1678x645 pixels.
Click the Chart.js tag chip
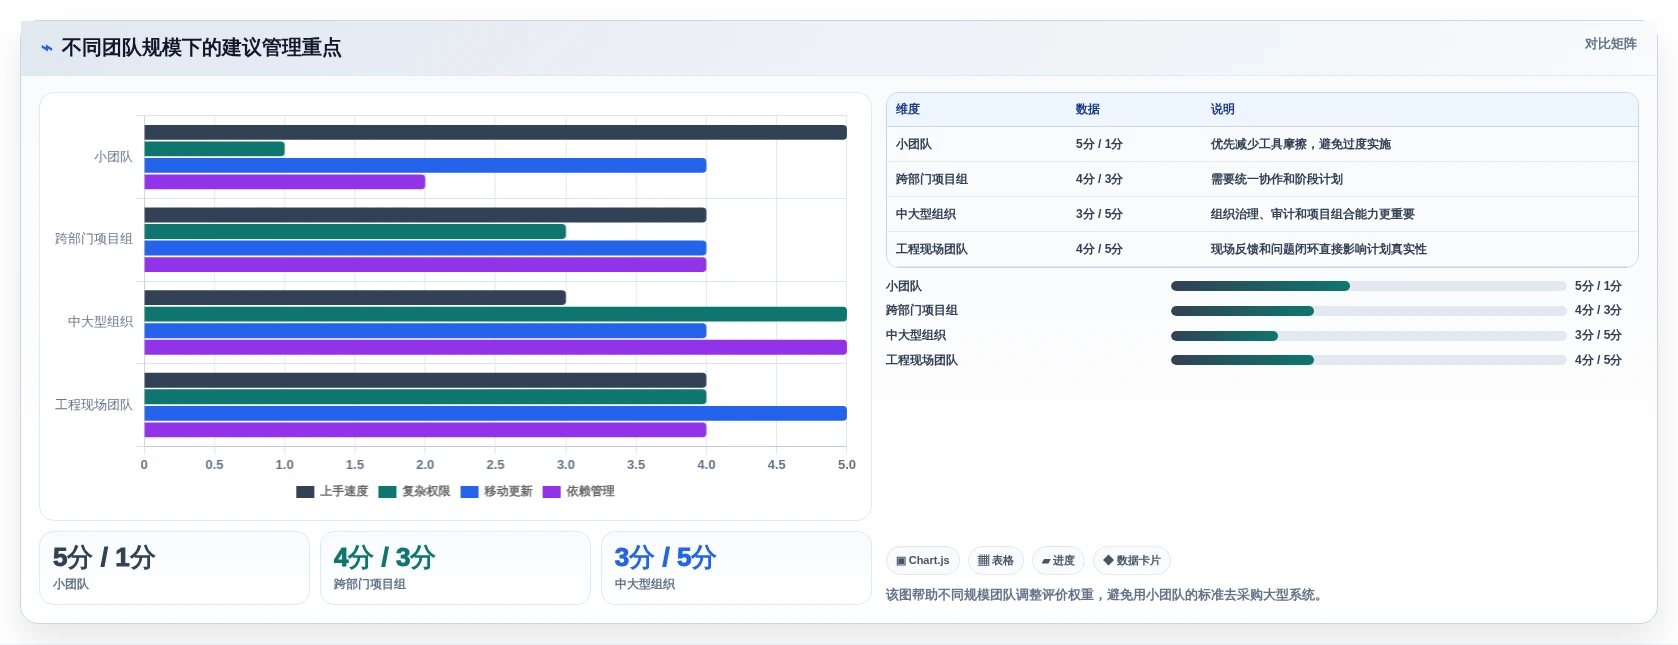click(x=922, y=561)
